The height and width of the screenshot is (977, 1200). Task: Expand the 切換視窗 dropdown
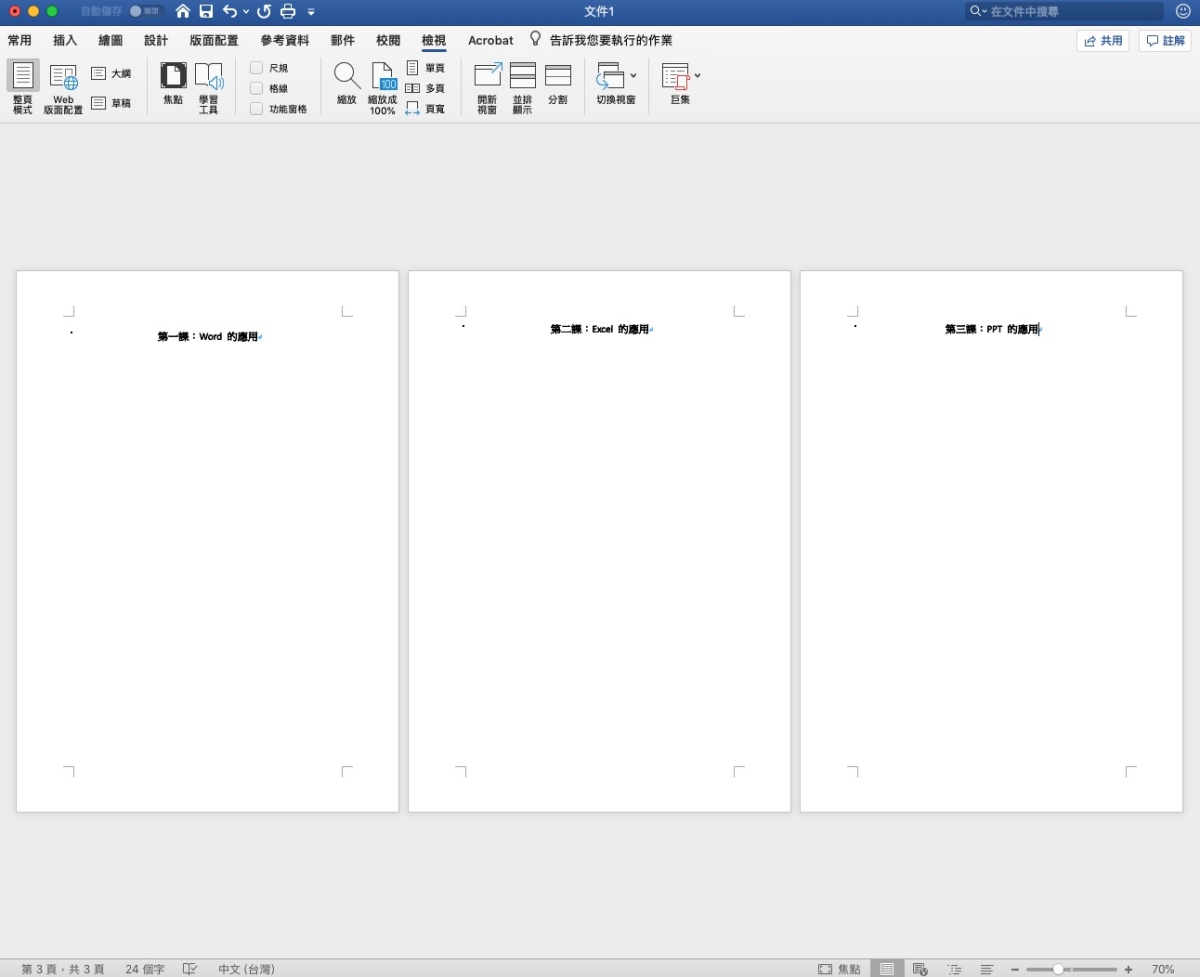pyautogui.click(x=633, y=76)
